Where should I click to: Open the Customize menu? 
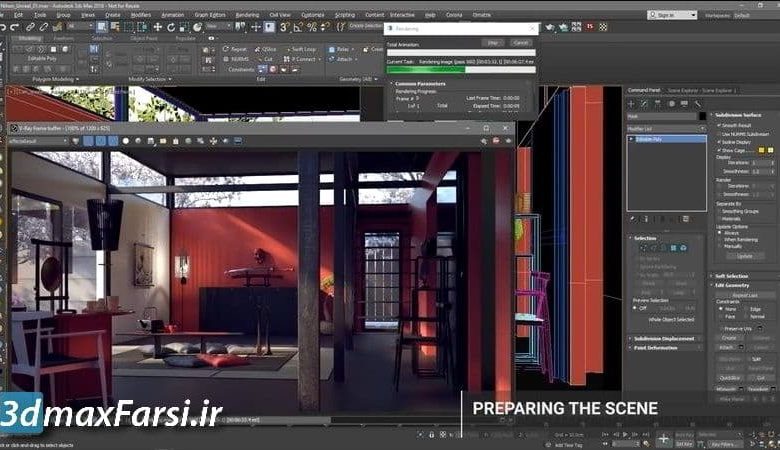click(x=312, y=15)
